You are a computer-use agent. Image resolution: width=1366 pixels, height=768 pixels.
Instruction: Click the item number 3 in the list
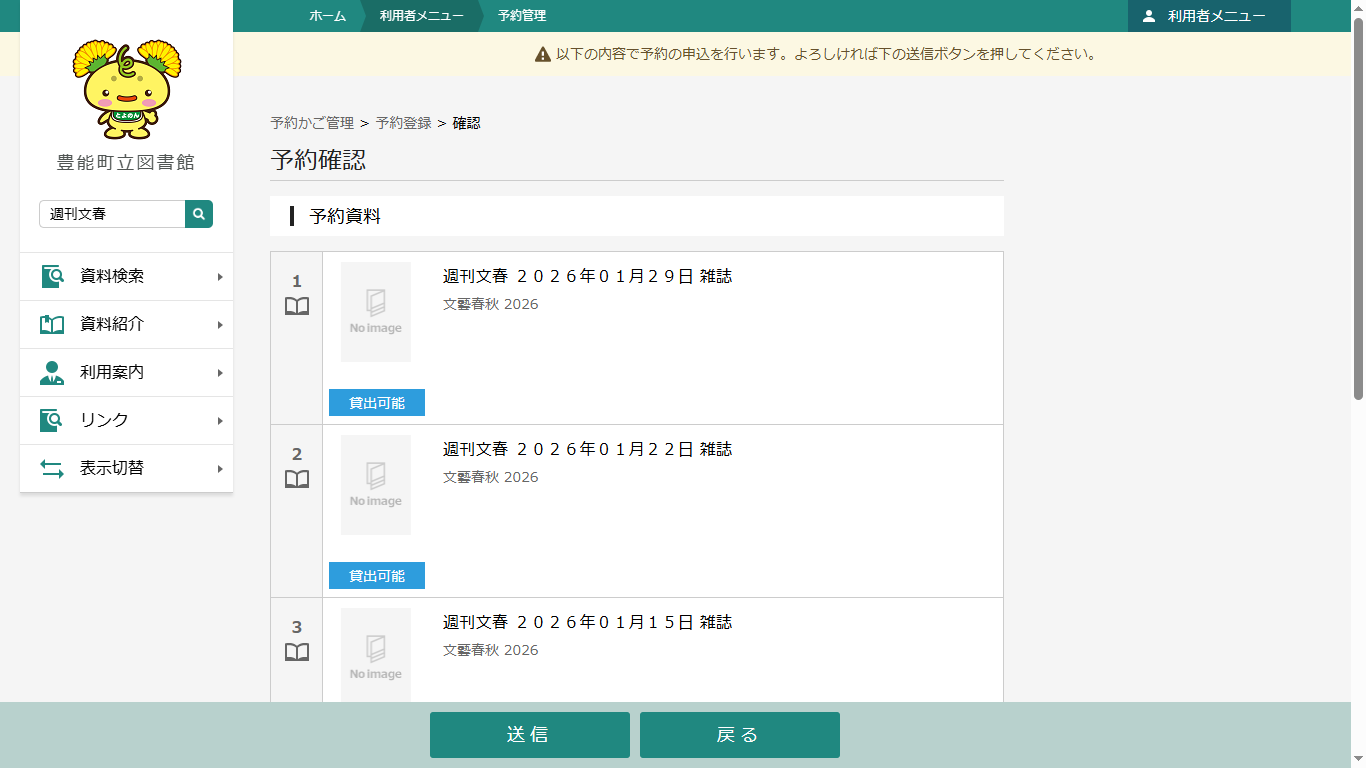297,628
